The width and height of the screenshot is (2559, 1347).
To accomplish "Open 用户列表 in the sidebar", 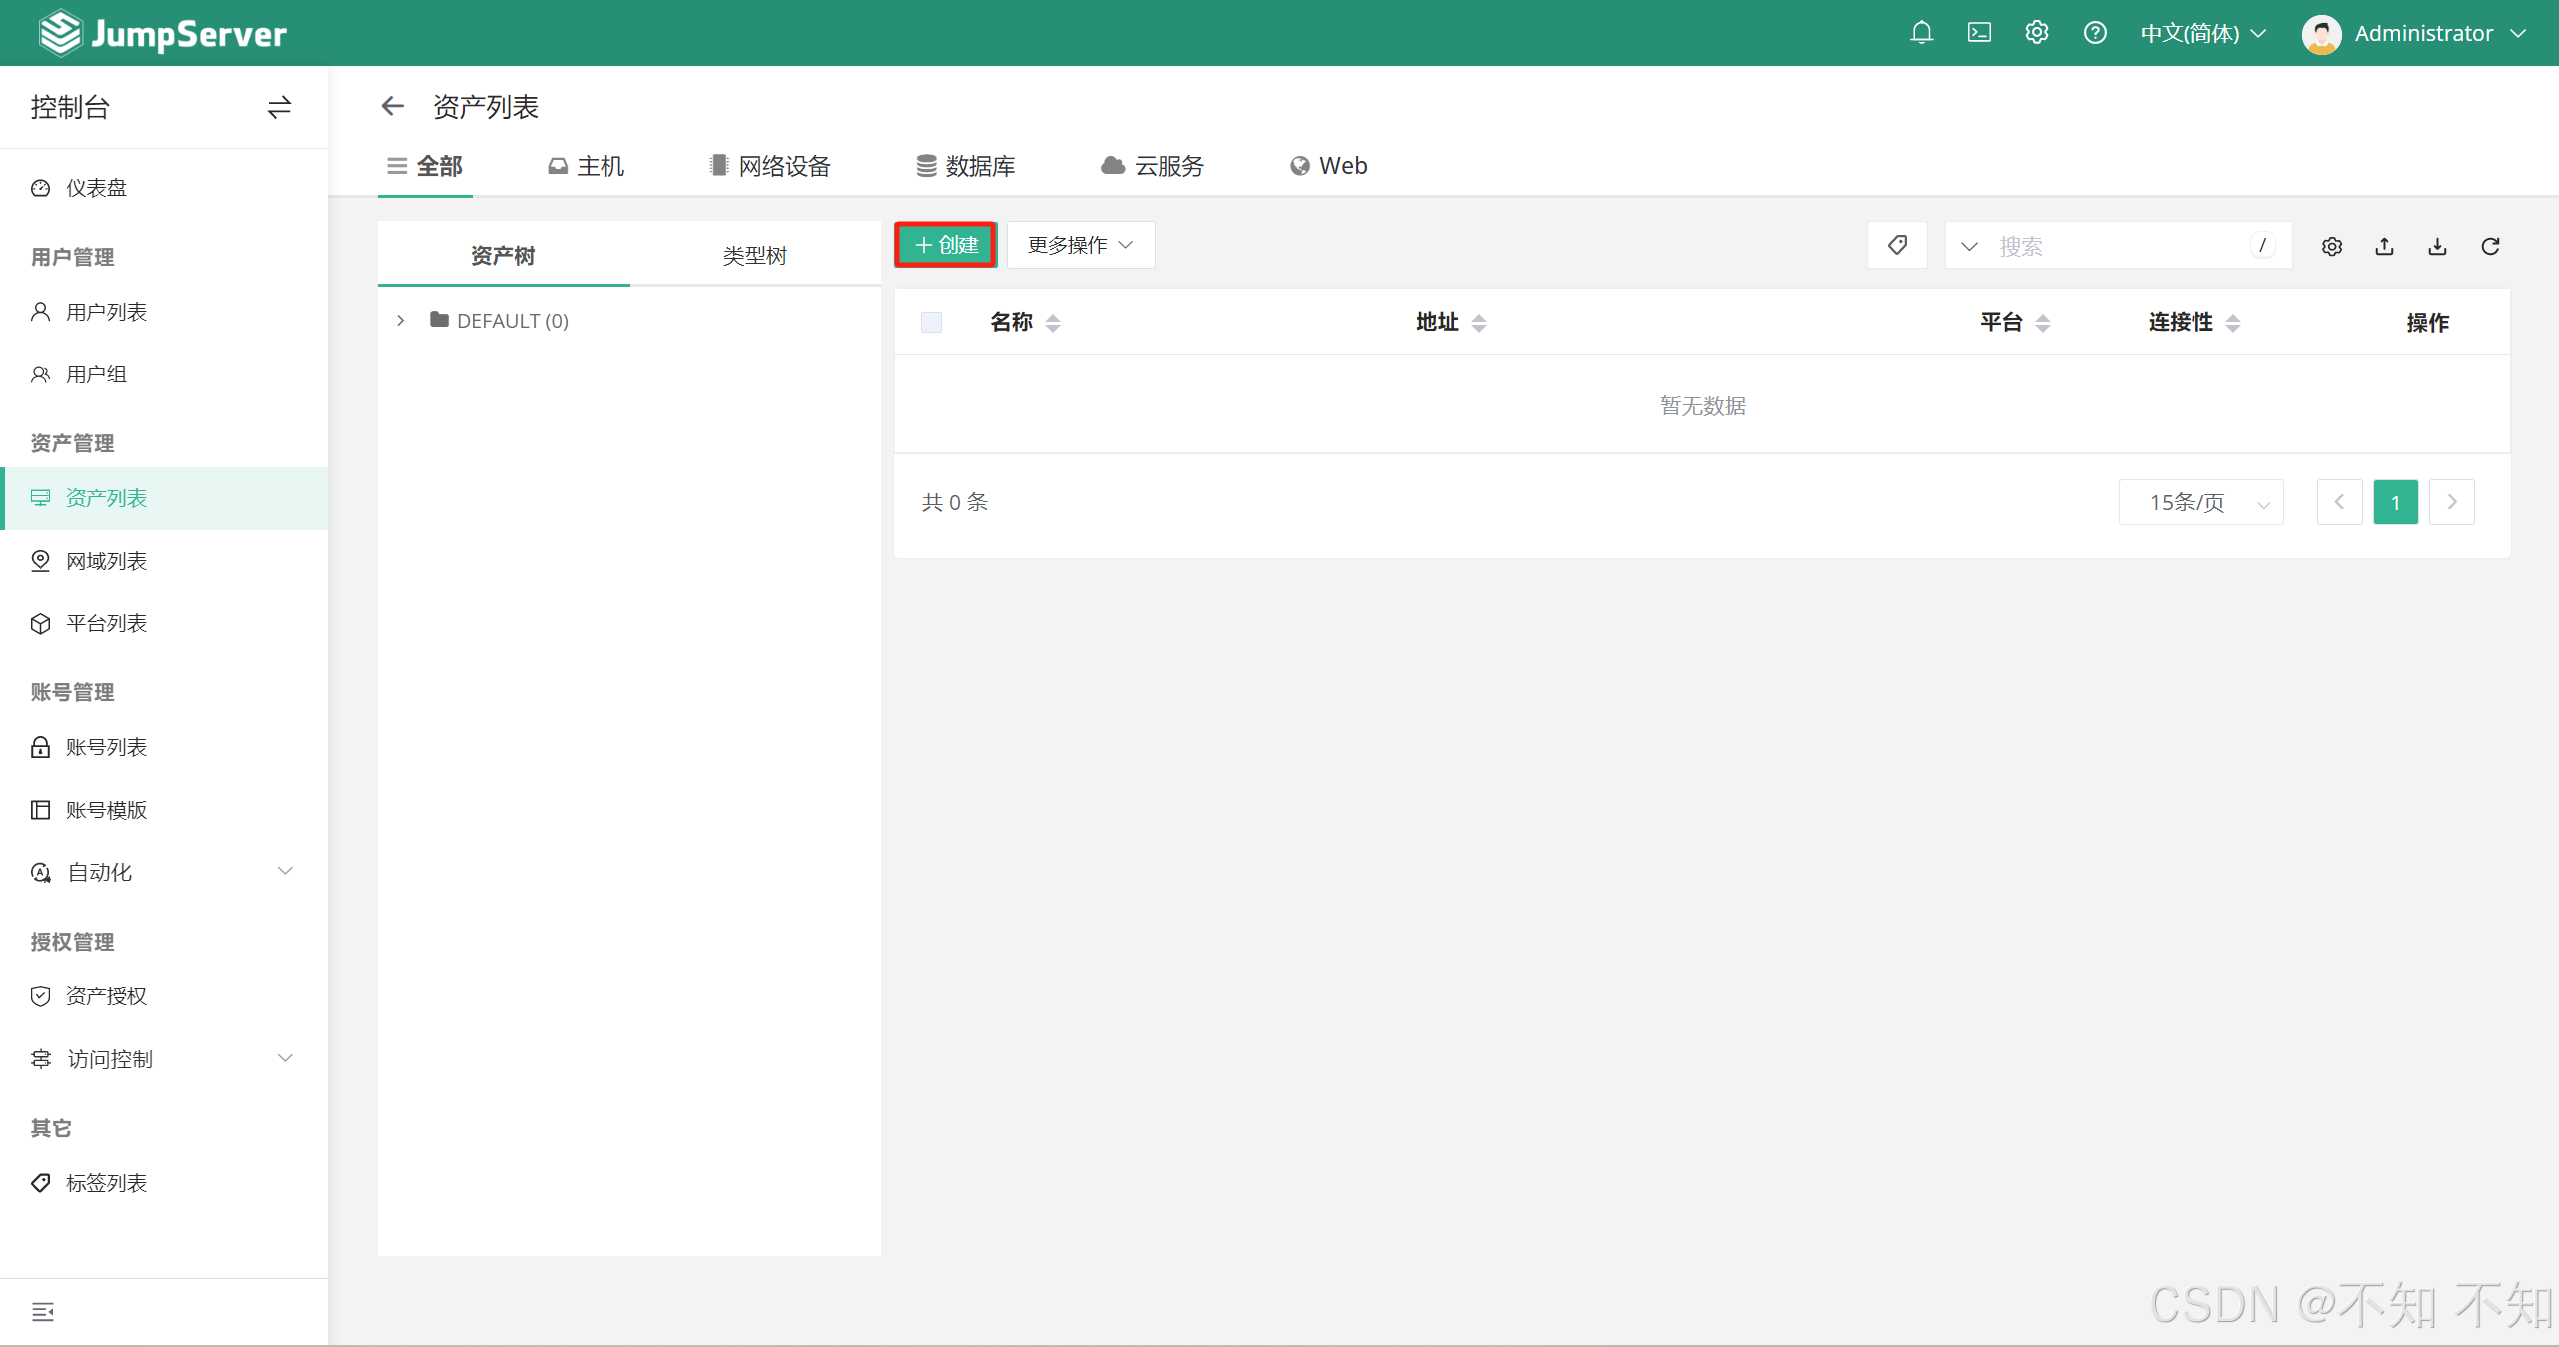I will 106,312.
